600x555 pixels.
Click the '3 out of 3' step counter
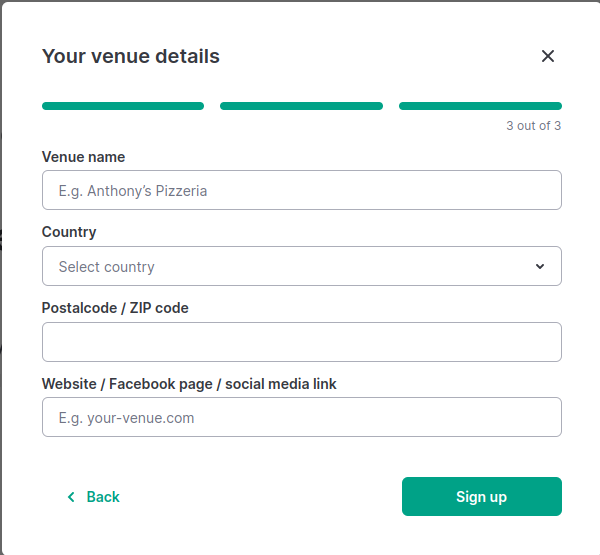click(533, 126)
